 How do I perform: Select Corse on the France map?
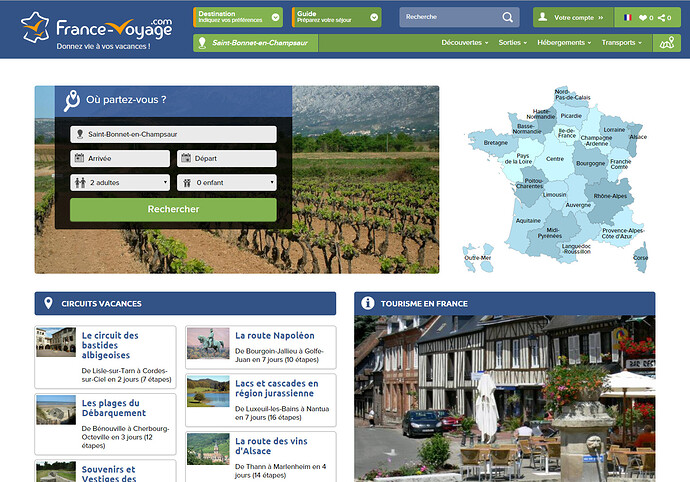click(x=641, y=258)
